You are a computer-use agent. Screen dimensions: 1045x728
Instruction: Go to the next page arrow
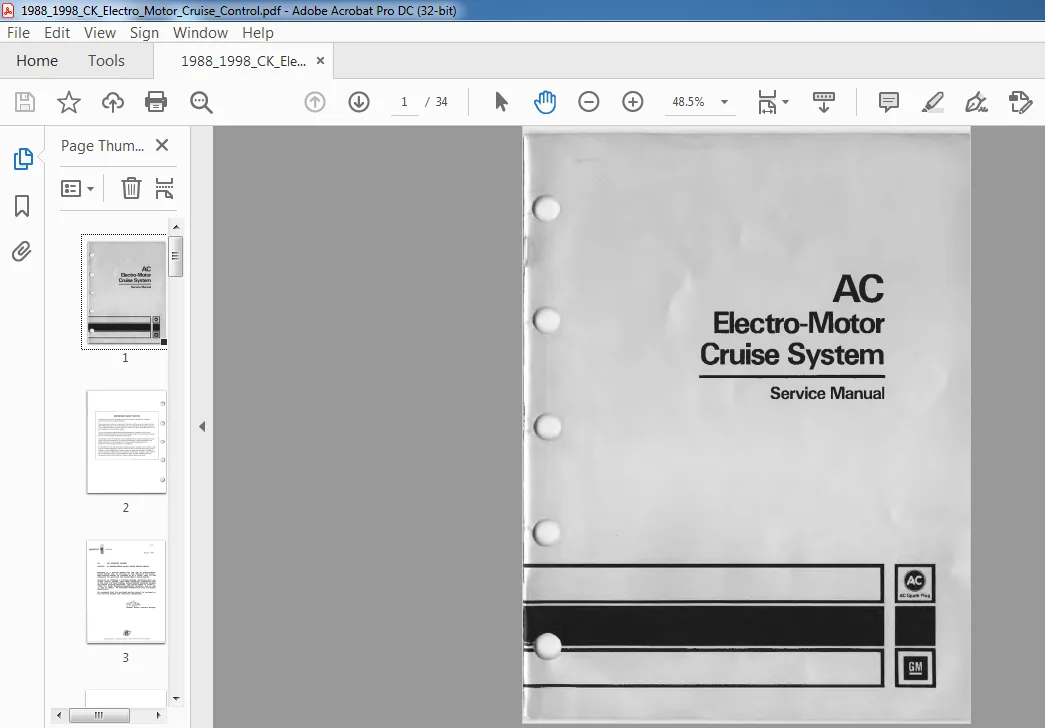point(359,102)
